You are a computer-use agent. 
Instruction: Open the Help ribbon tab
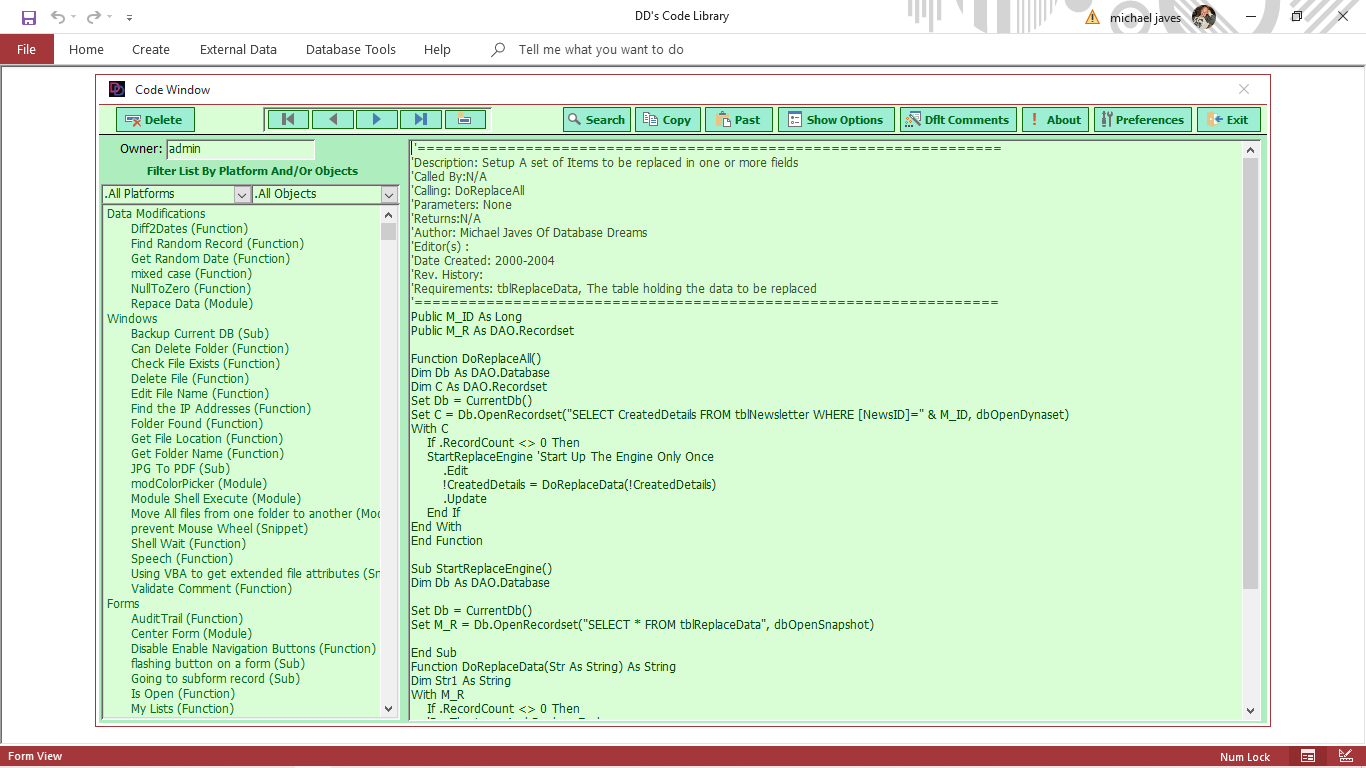[437, 49]
